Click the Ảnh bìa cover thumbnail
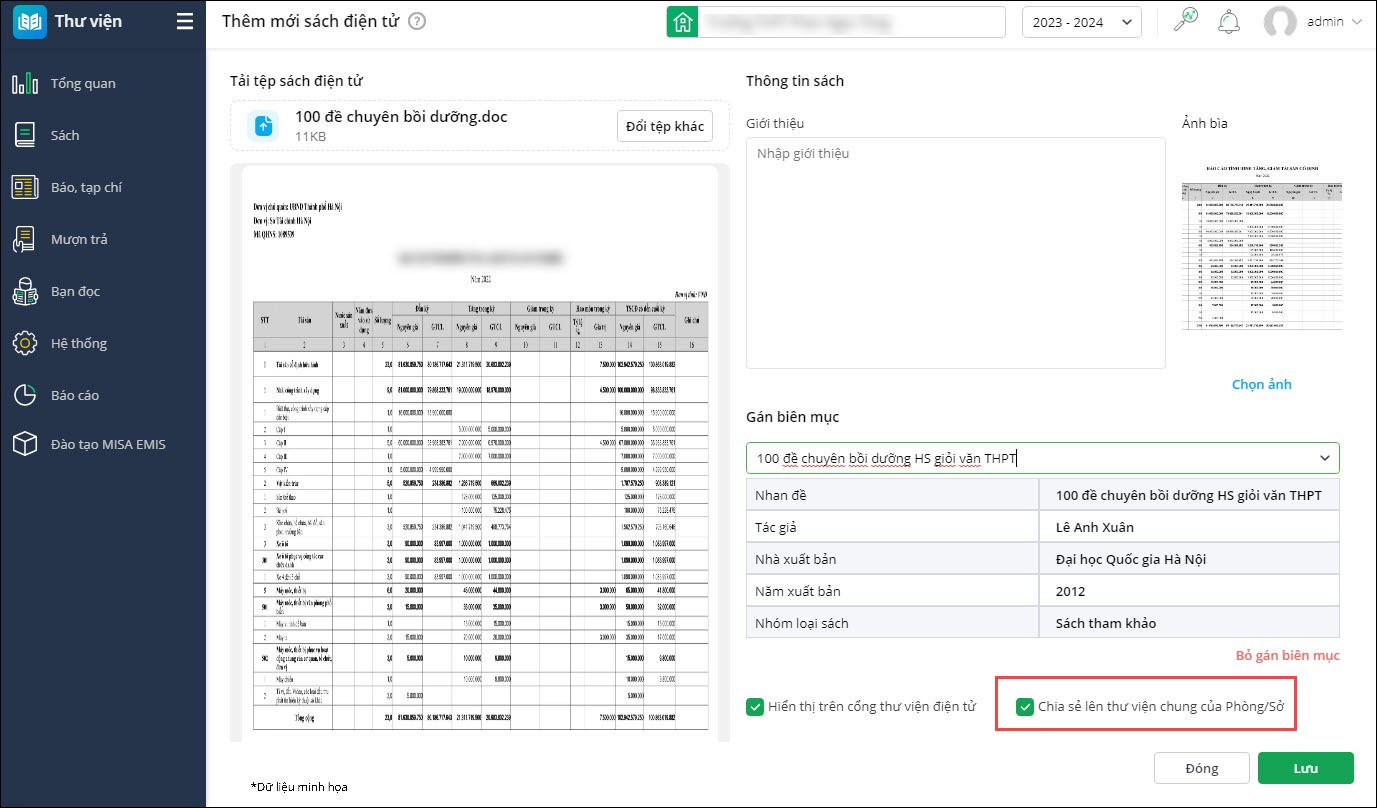The width and height of the screenshot is (1377, 808). pyautogui.click(x=1261, y=257)
